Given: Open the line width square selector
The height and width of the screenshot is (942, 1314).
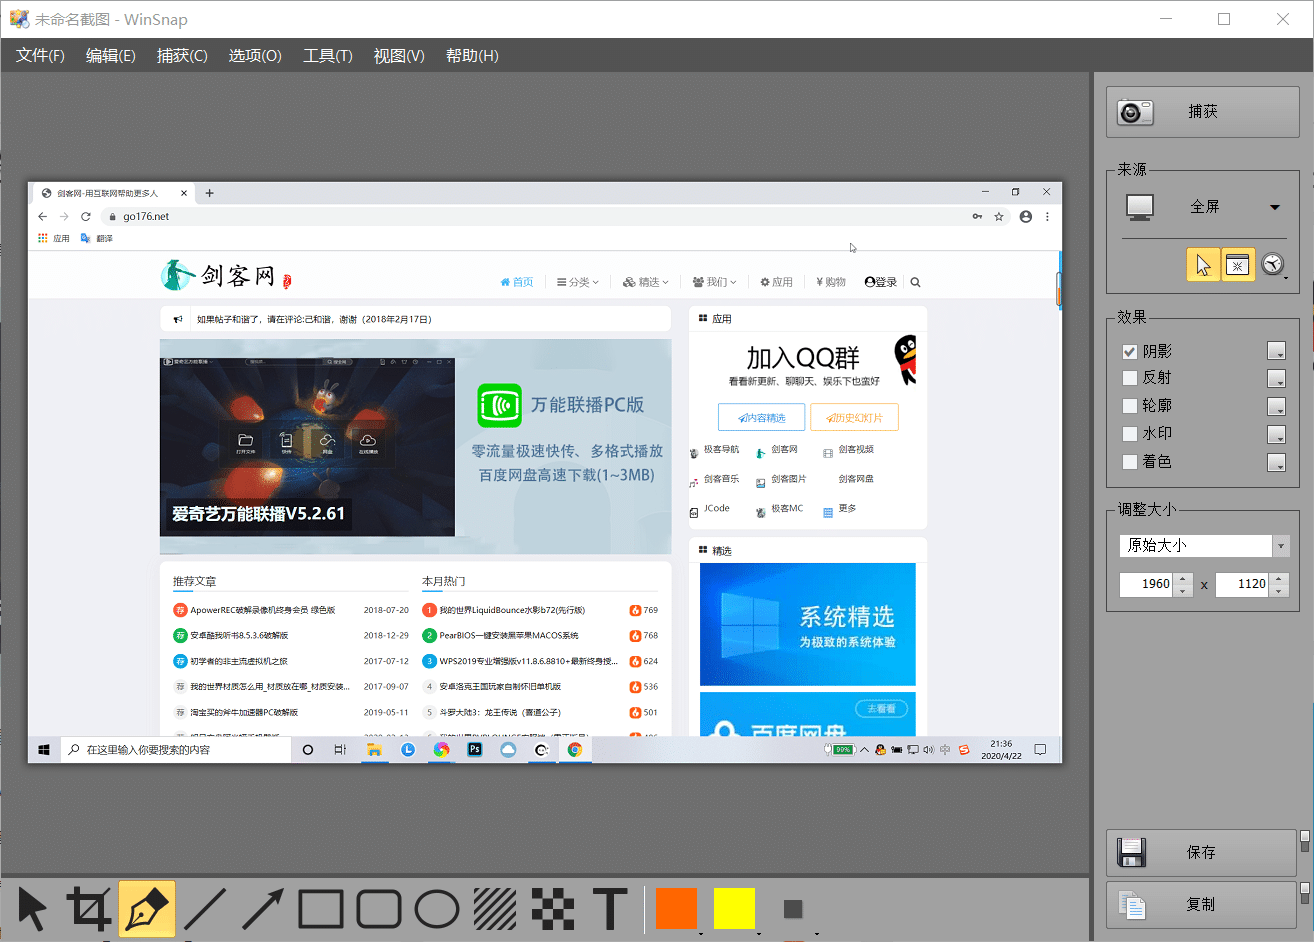Looking at the screenshot, I should 793,909.
